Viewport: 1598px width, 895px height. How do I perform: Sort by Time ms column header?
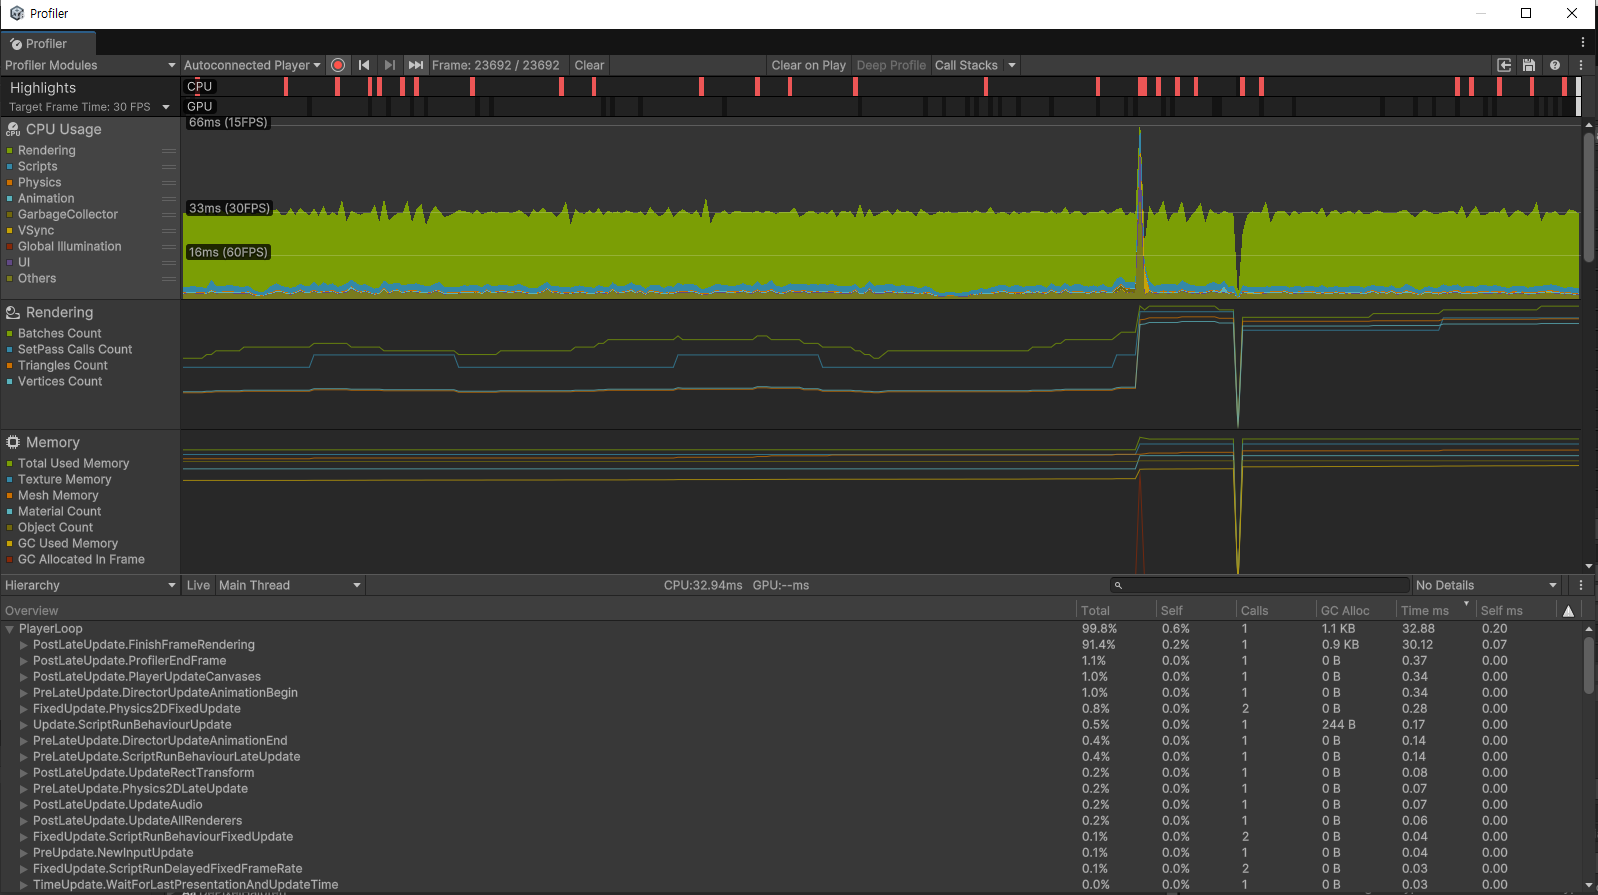tap(1436, 611)
